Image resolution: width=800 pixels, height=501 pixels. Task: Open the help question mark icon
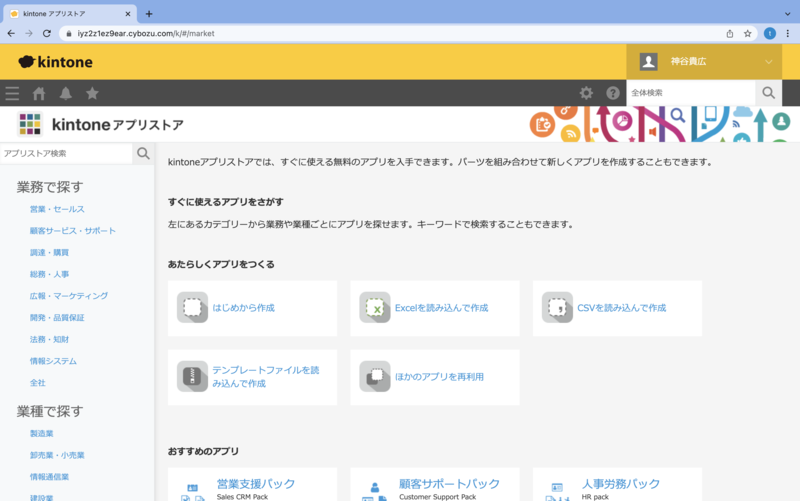click(x=613, y=93)
